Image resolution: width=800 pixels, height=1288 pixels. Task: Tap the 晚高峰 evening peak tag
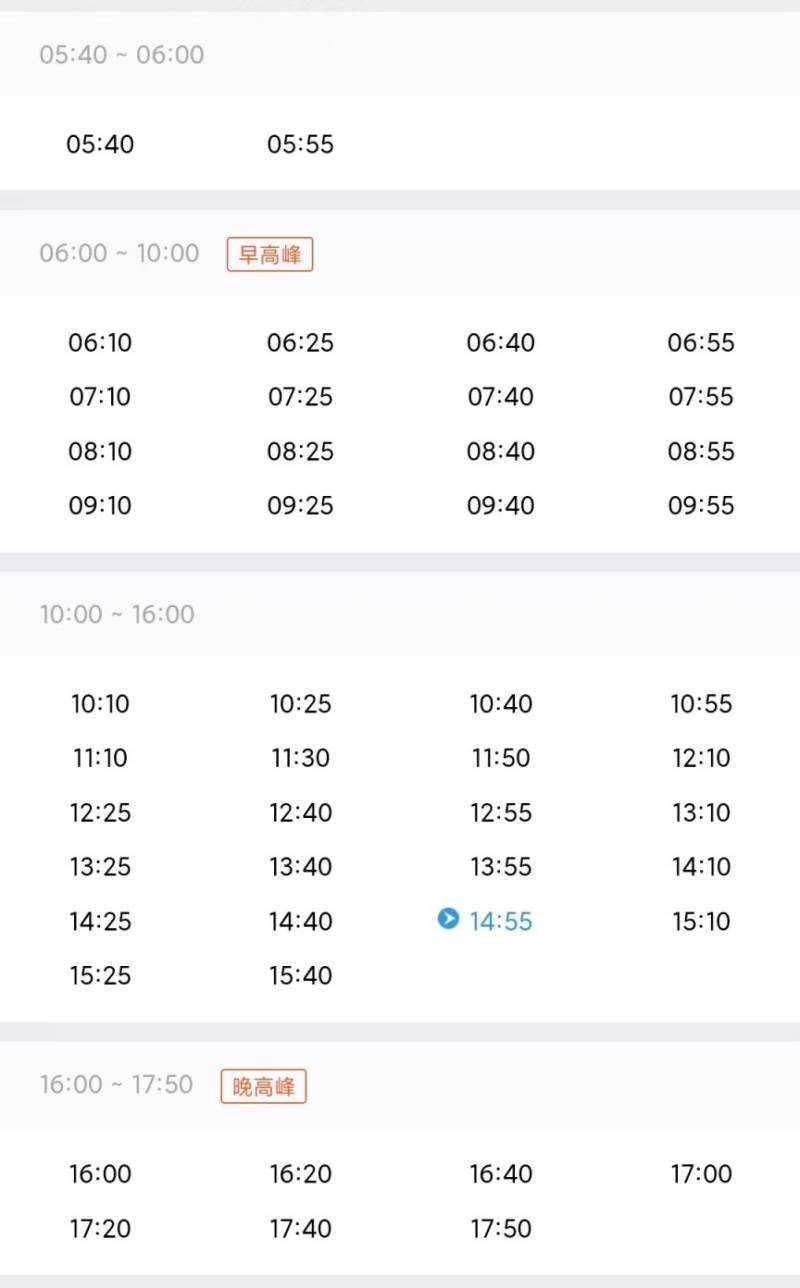point(264,1086)
